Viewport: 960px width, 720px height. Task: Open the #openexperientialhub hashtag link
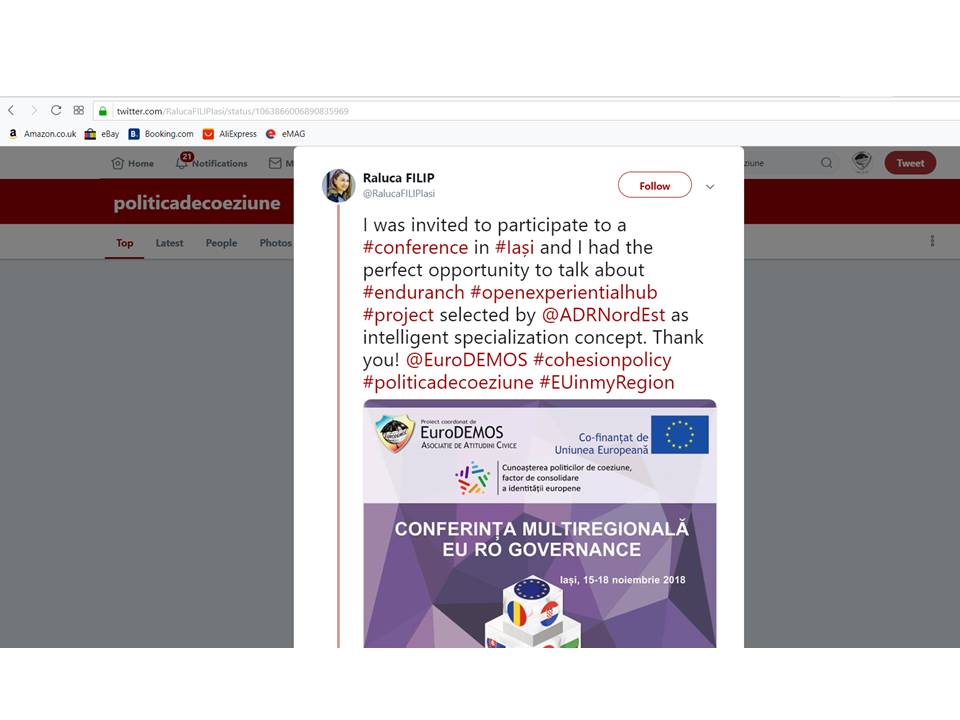coord(564,293)
